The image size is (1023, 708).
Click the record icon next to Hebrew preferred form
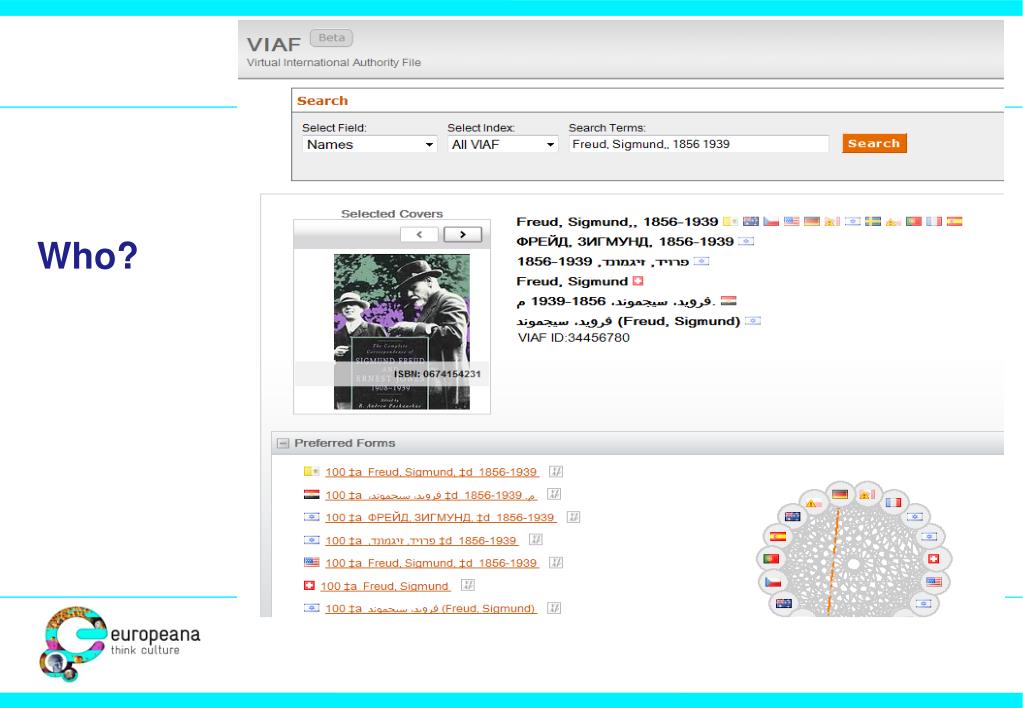[536, 540]
